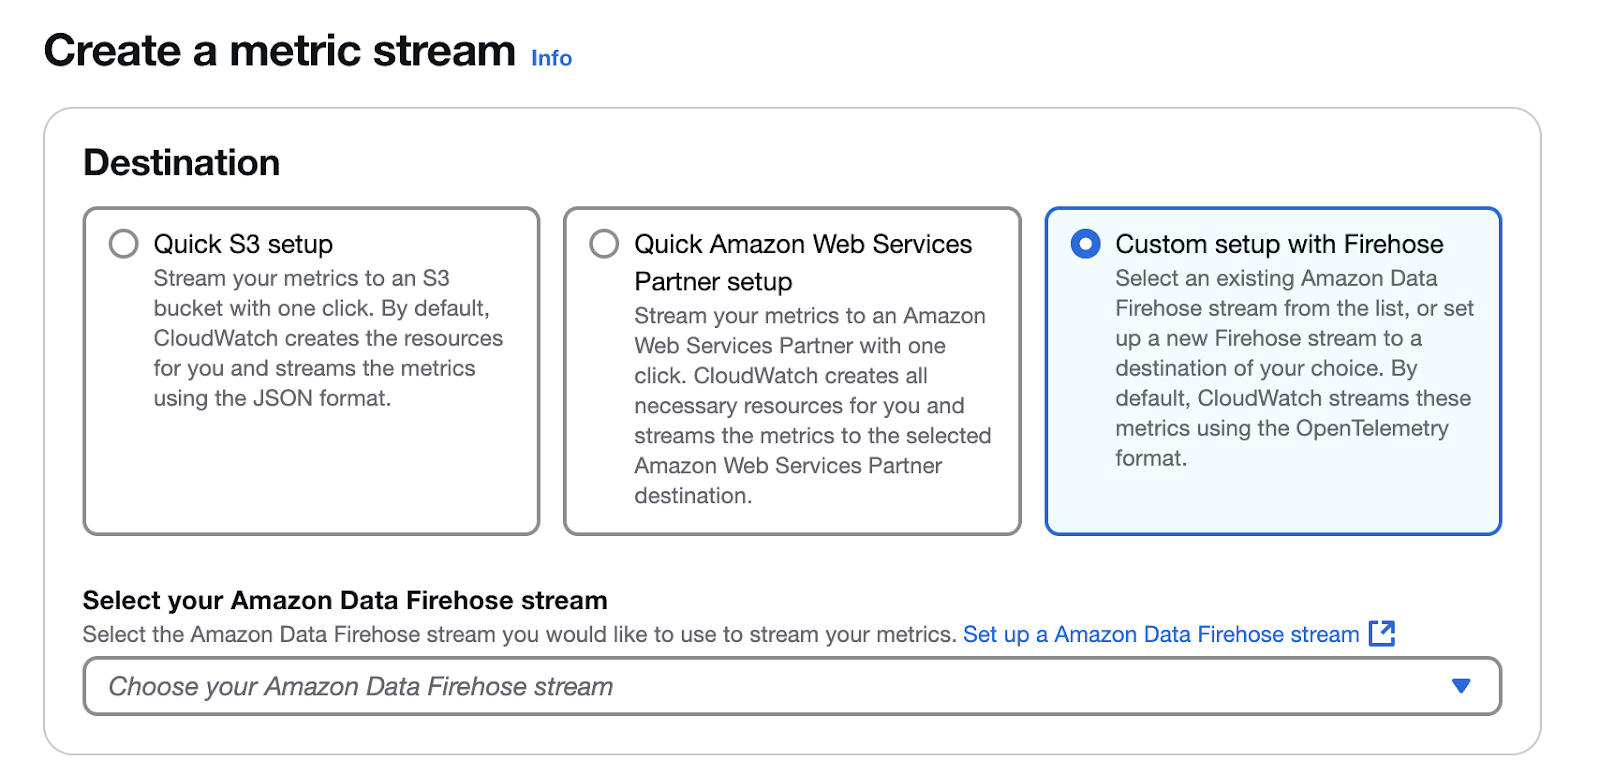Select the Custom setup with Firehose radio button

(1086, 243)
